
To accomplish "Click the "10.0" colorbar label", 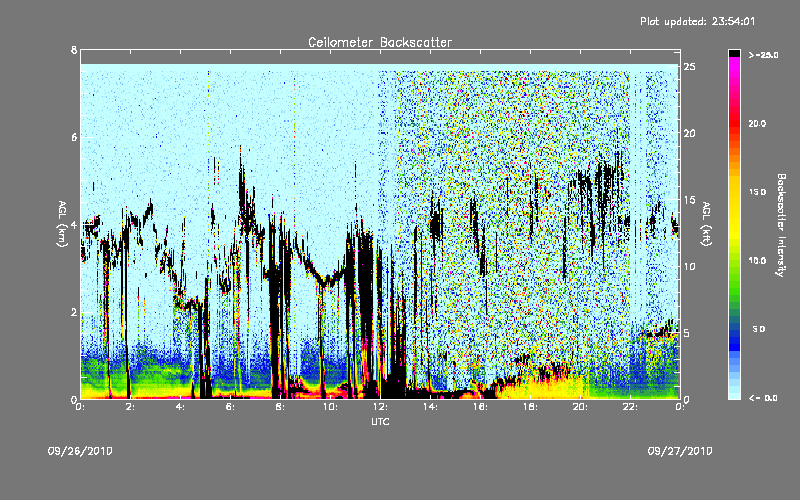I will point(757,261).
